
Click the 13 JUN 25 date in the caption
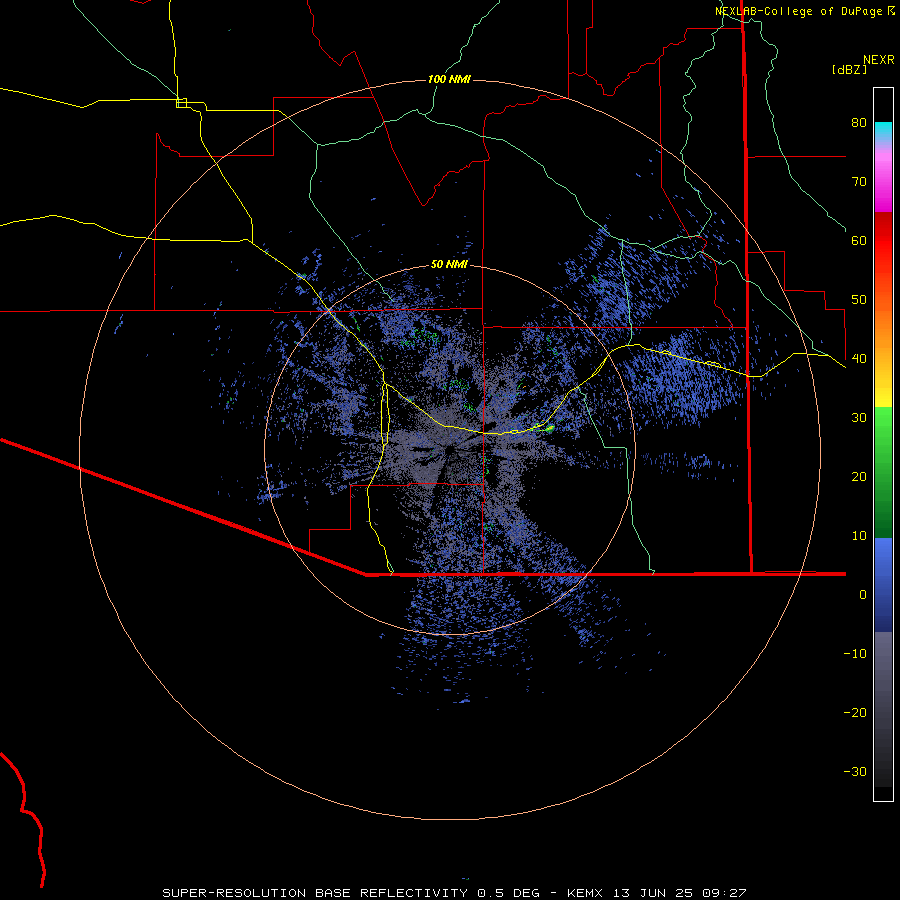pos(653,893)
